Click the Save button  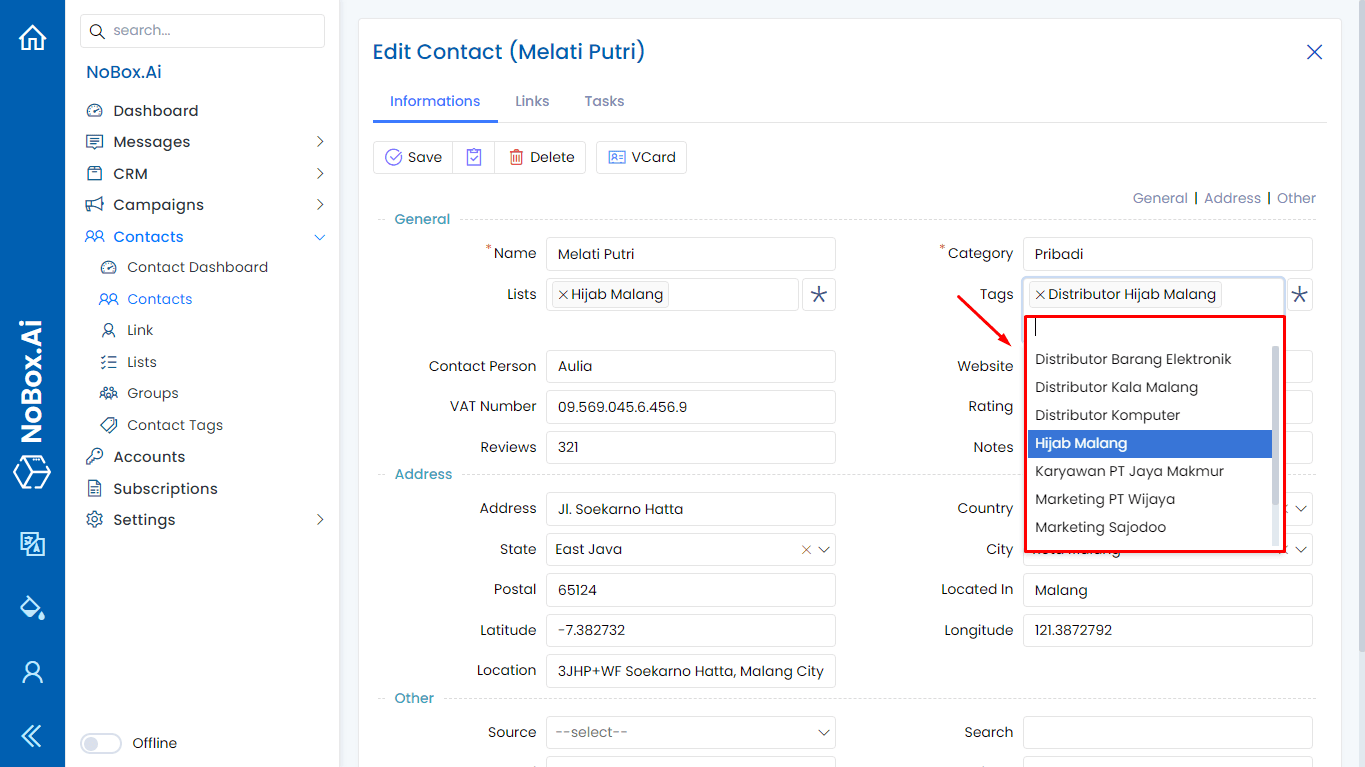(x=413, y=157)
